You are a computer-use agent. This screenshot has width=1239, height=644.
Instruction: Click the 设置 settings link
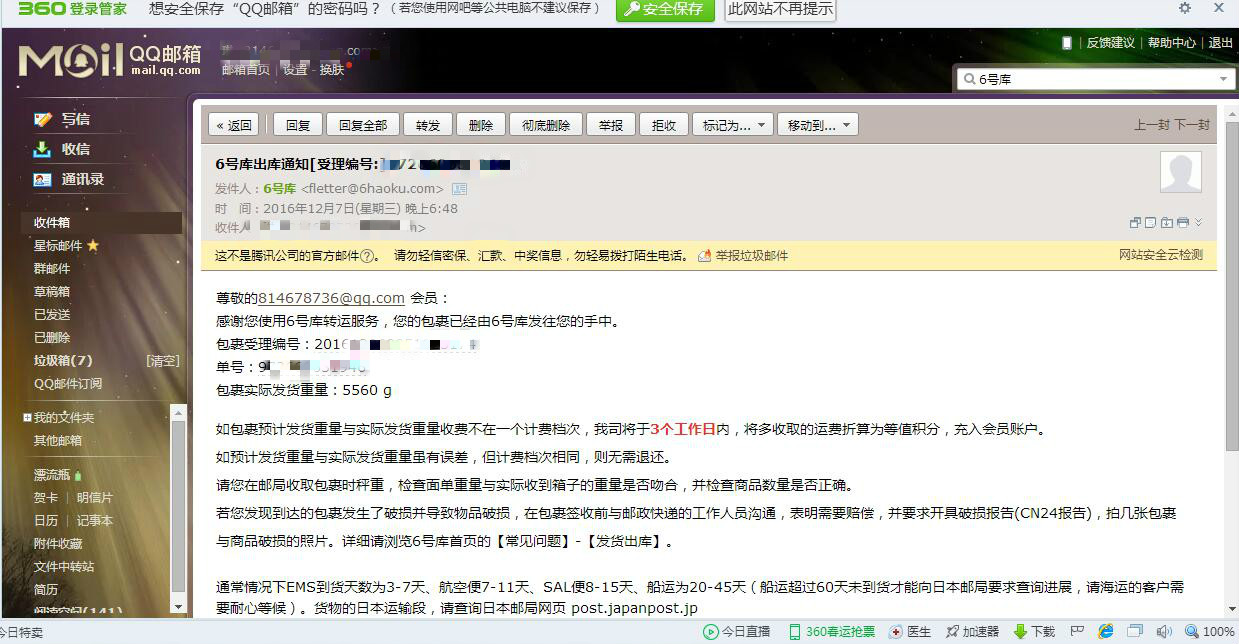295,70
